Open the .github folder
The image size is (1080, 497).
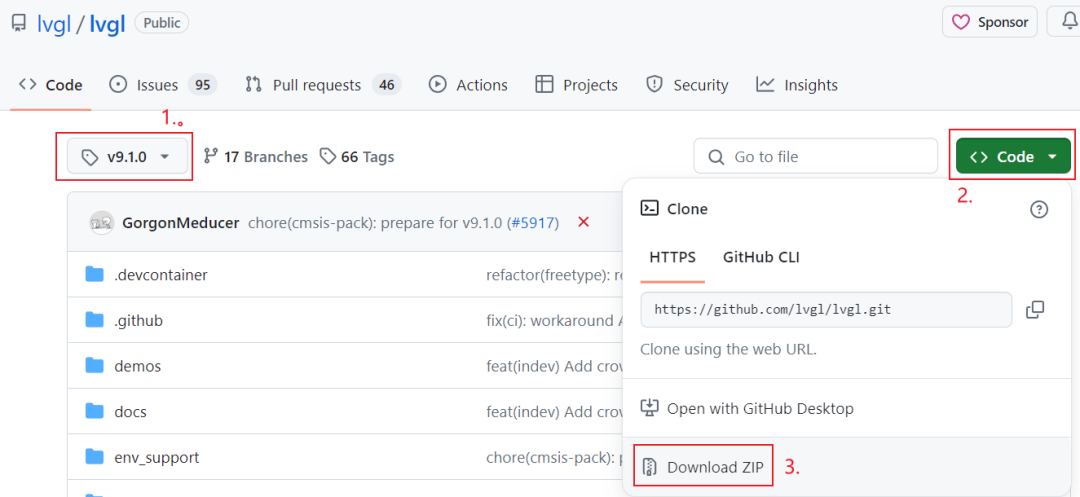(138, 320)
